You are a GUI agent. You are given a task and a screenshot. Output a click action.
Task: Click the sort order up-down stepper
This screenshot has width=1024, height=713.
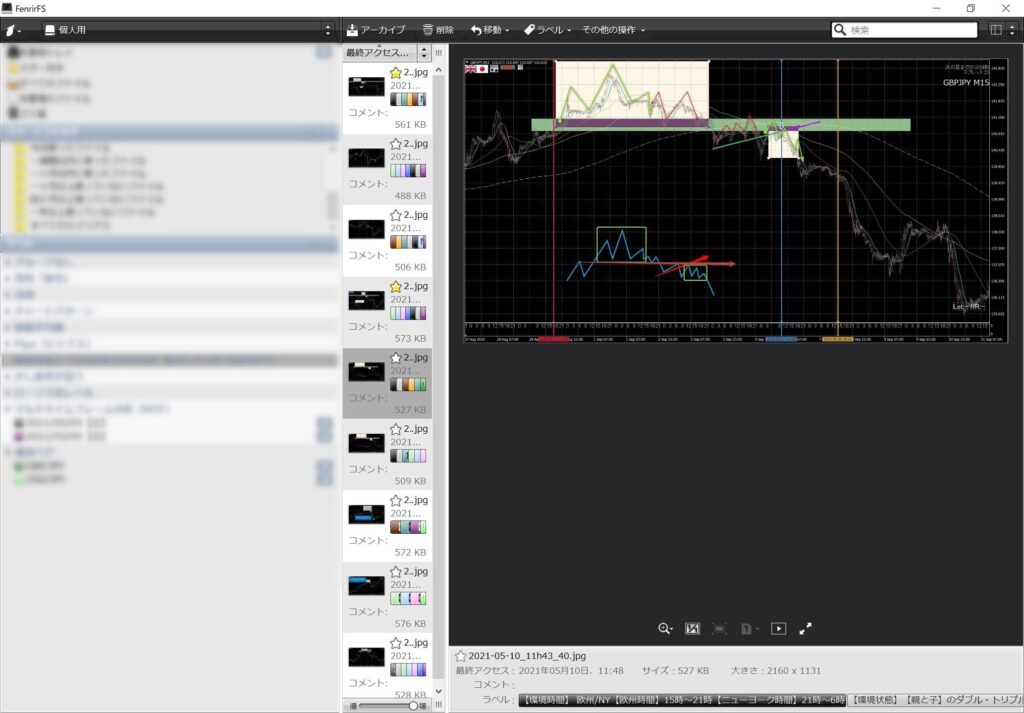(x=424, y=53)
